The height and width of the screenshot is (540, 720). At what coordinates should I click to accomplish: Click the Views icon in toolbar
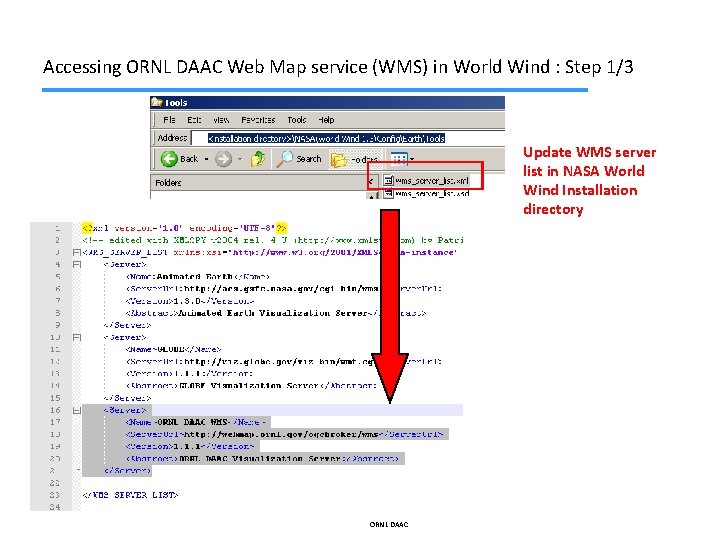pyautogui.click(x=399, y=159)
